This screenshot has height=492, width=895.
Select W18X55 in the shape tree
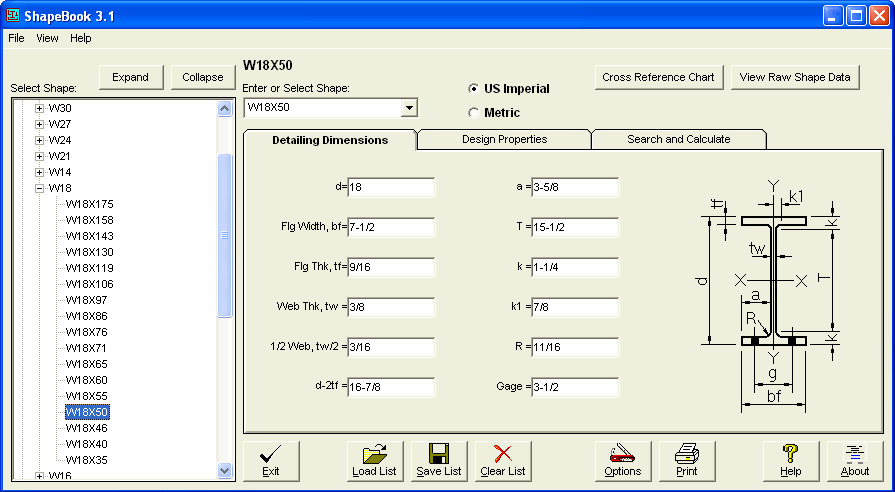coord(87,396)
